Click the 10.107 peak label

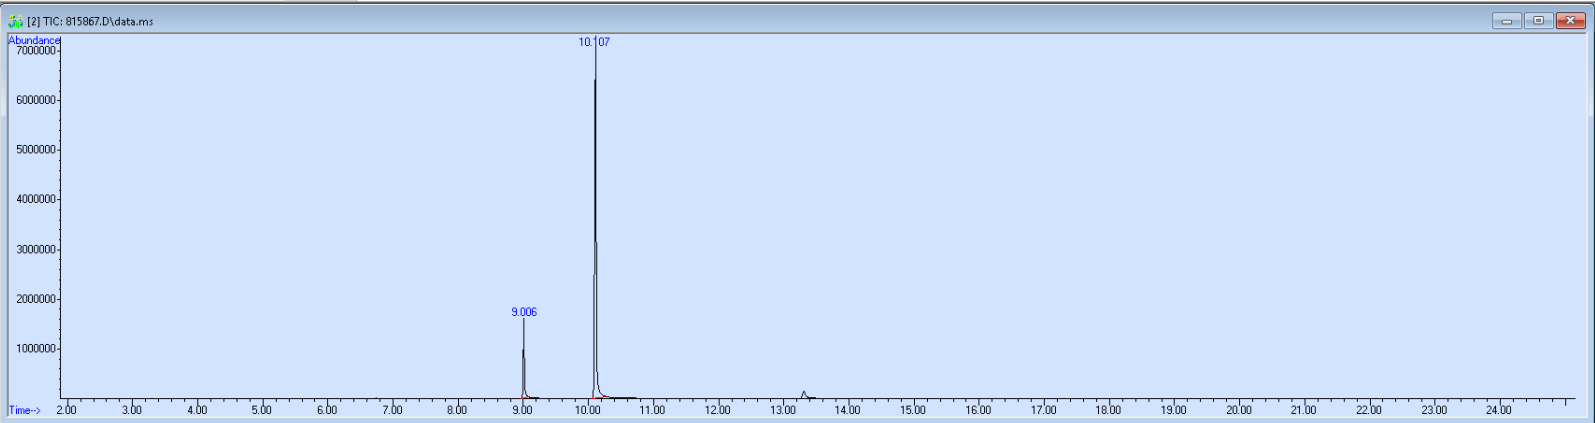pos(594,42)
